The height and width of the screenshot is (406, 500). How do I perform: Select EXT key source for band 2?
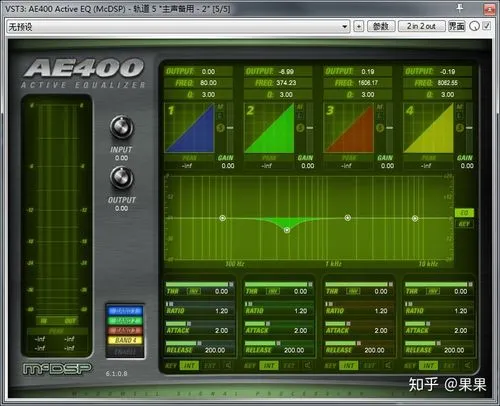pyautogui.click(x=289, y=366)
